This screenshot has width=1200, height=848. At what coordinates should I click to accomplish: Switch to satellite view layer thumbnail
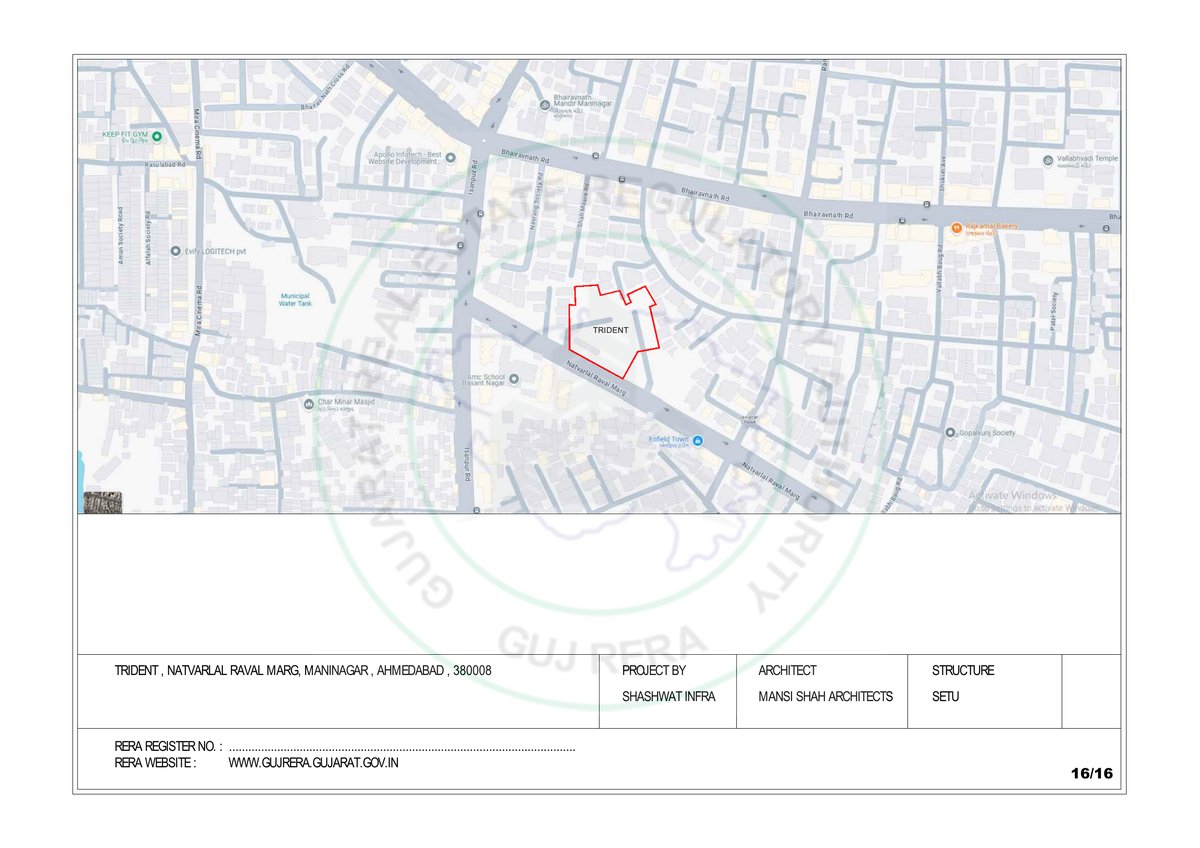coord(102,502)
